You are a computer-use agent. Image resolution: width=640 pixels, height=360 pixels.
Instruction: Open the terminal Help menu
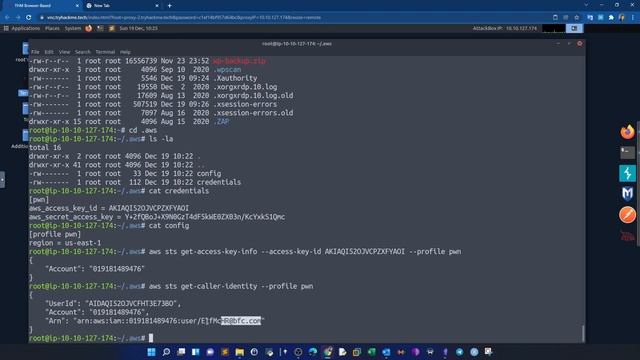tap(125, 52)
